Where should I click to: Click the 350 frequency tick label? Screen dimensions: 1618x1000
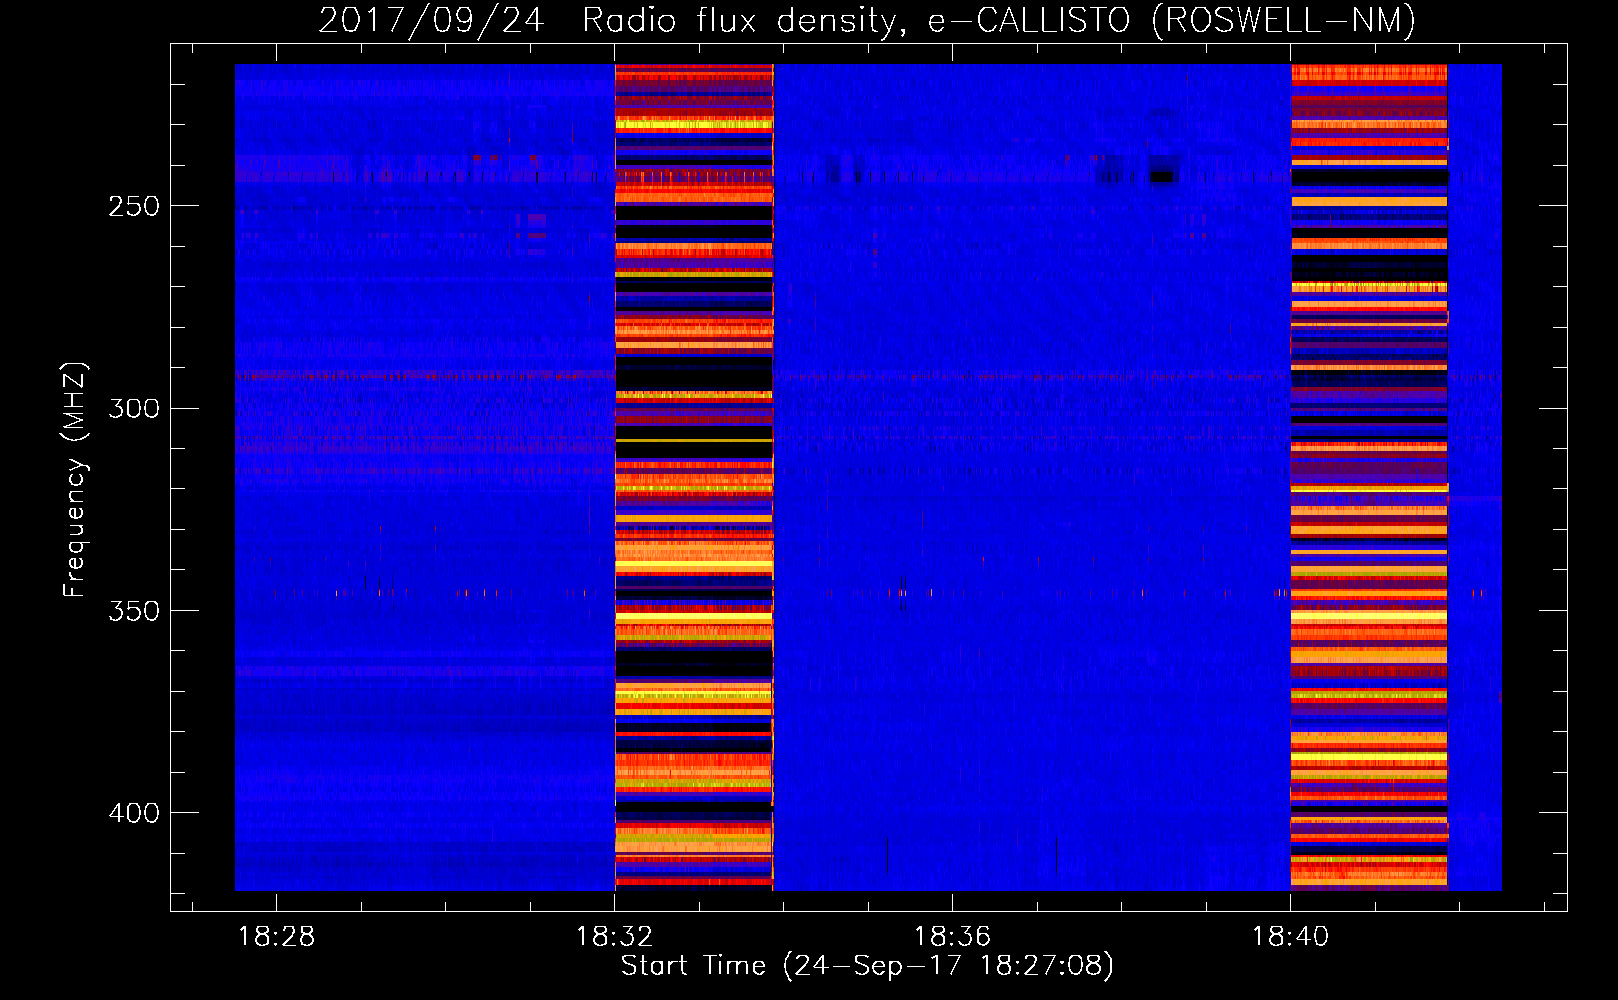[x=134, y=611]
